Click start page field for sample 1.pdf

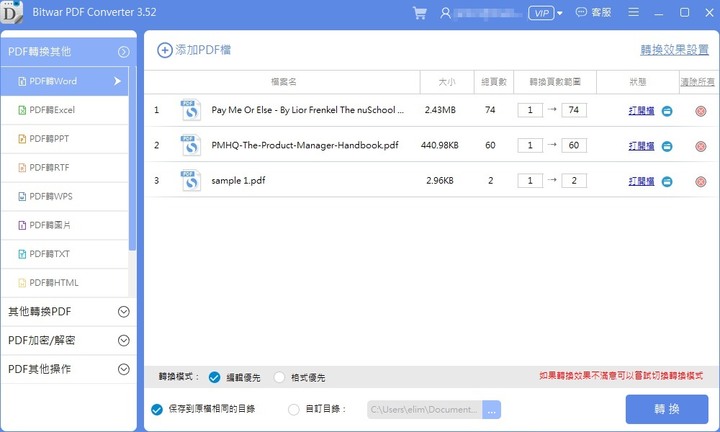point(530,181)
